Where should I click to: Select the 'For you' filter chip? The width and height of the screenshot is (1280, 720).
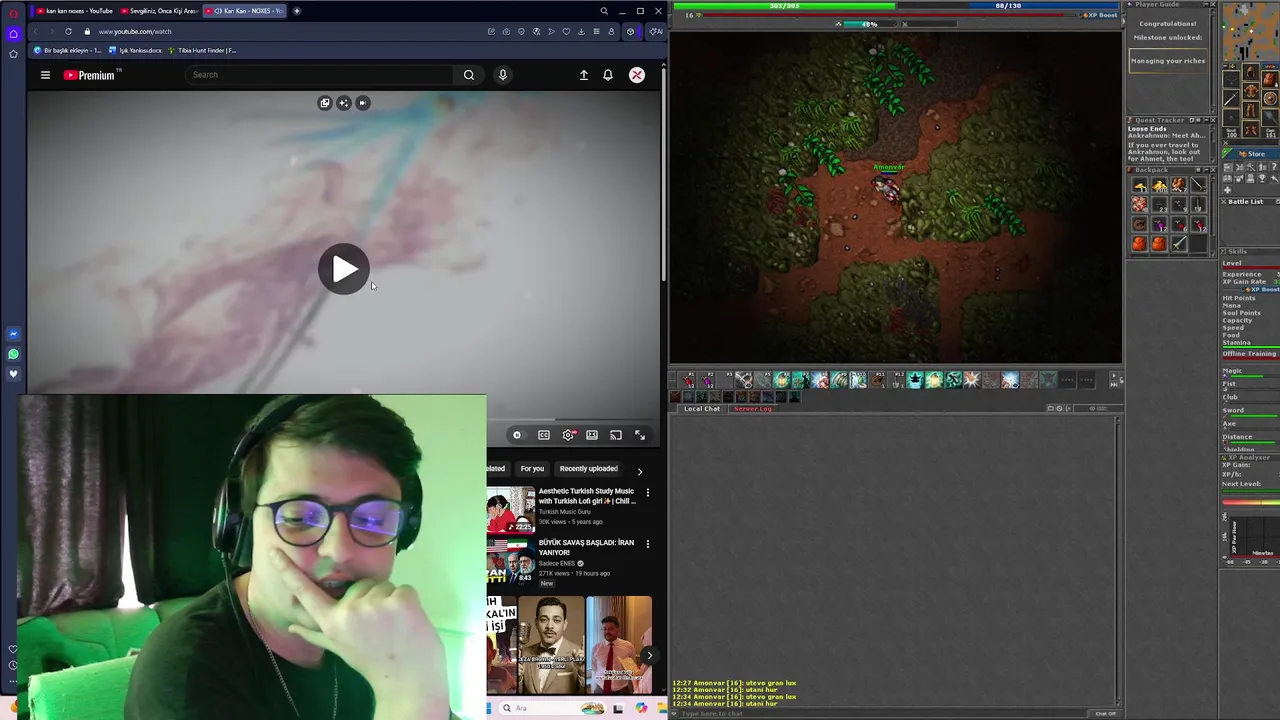pyautogui.click(x=532, y=469)
